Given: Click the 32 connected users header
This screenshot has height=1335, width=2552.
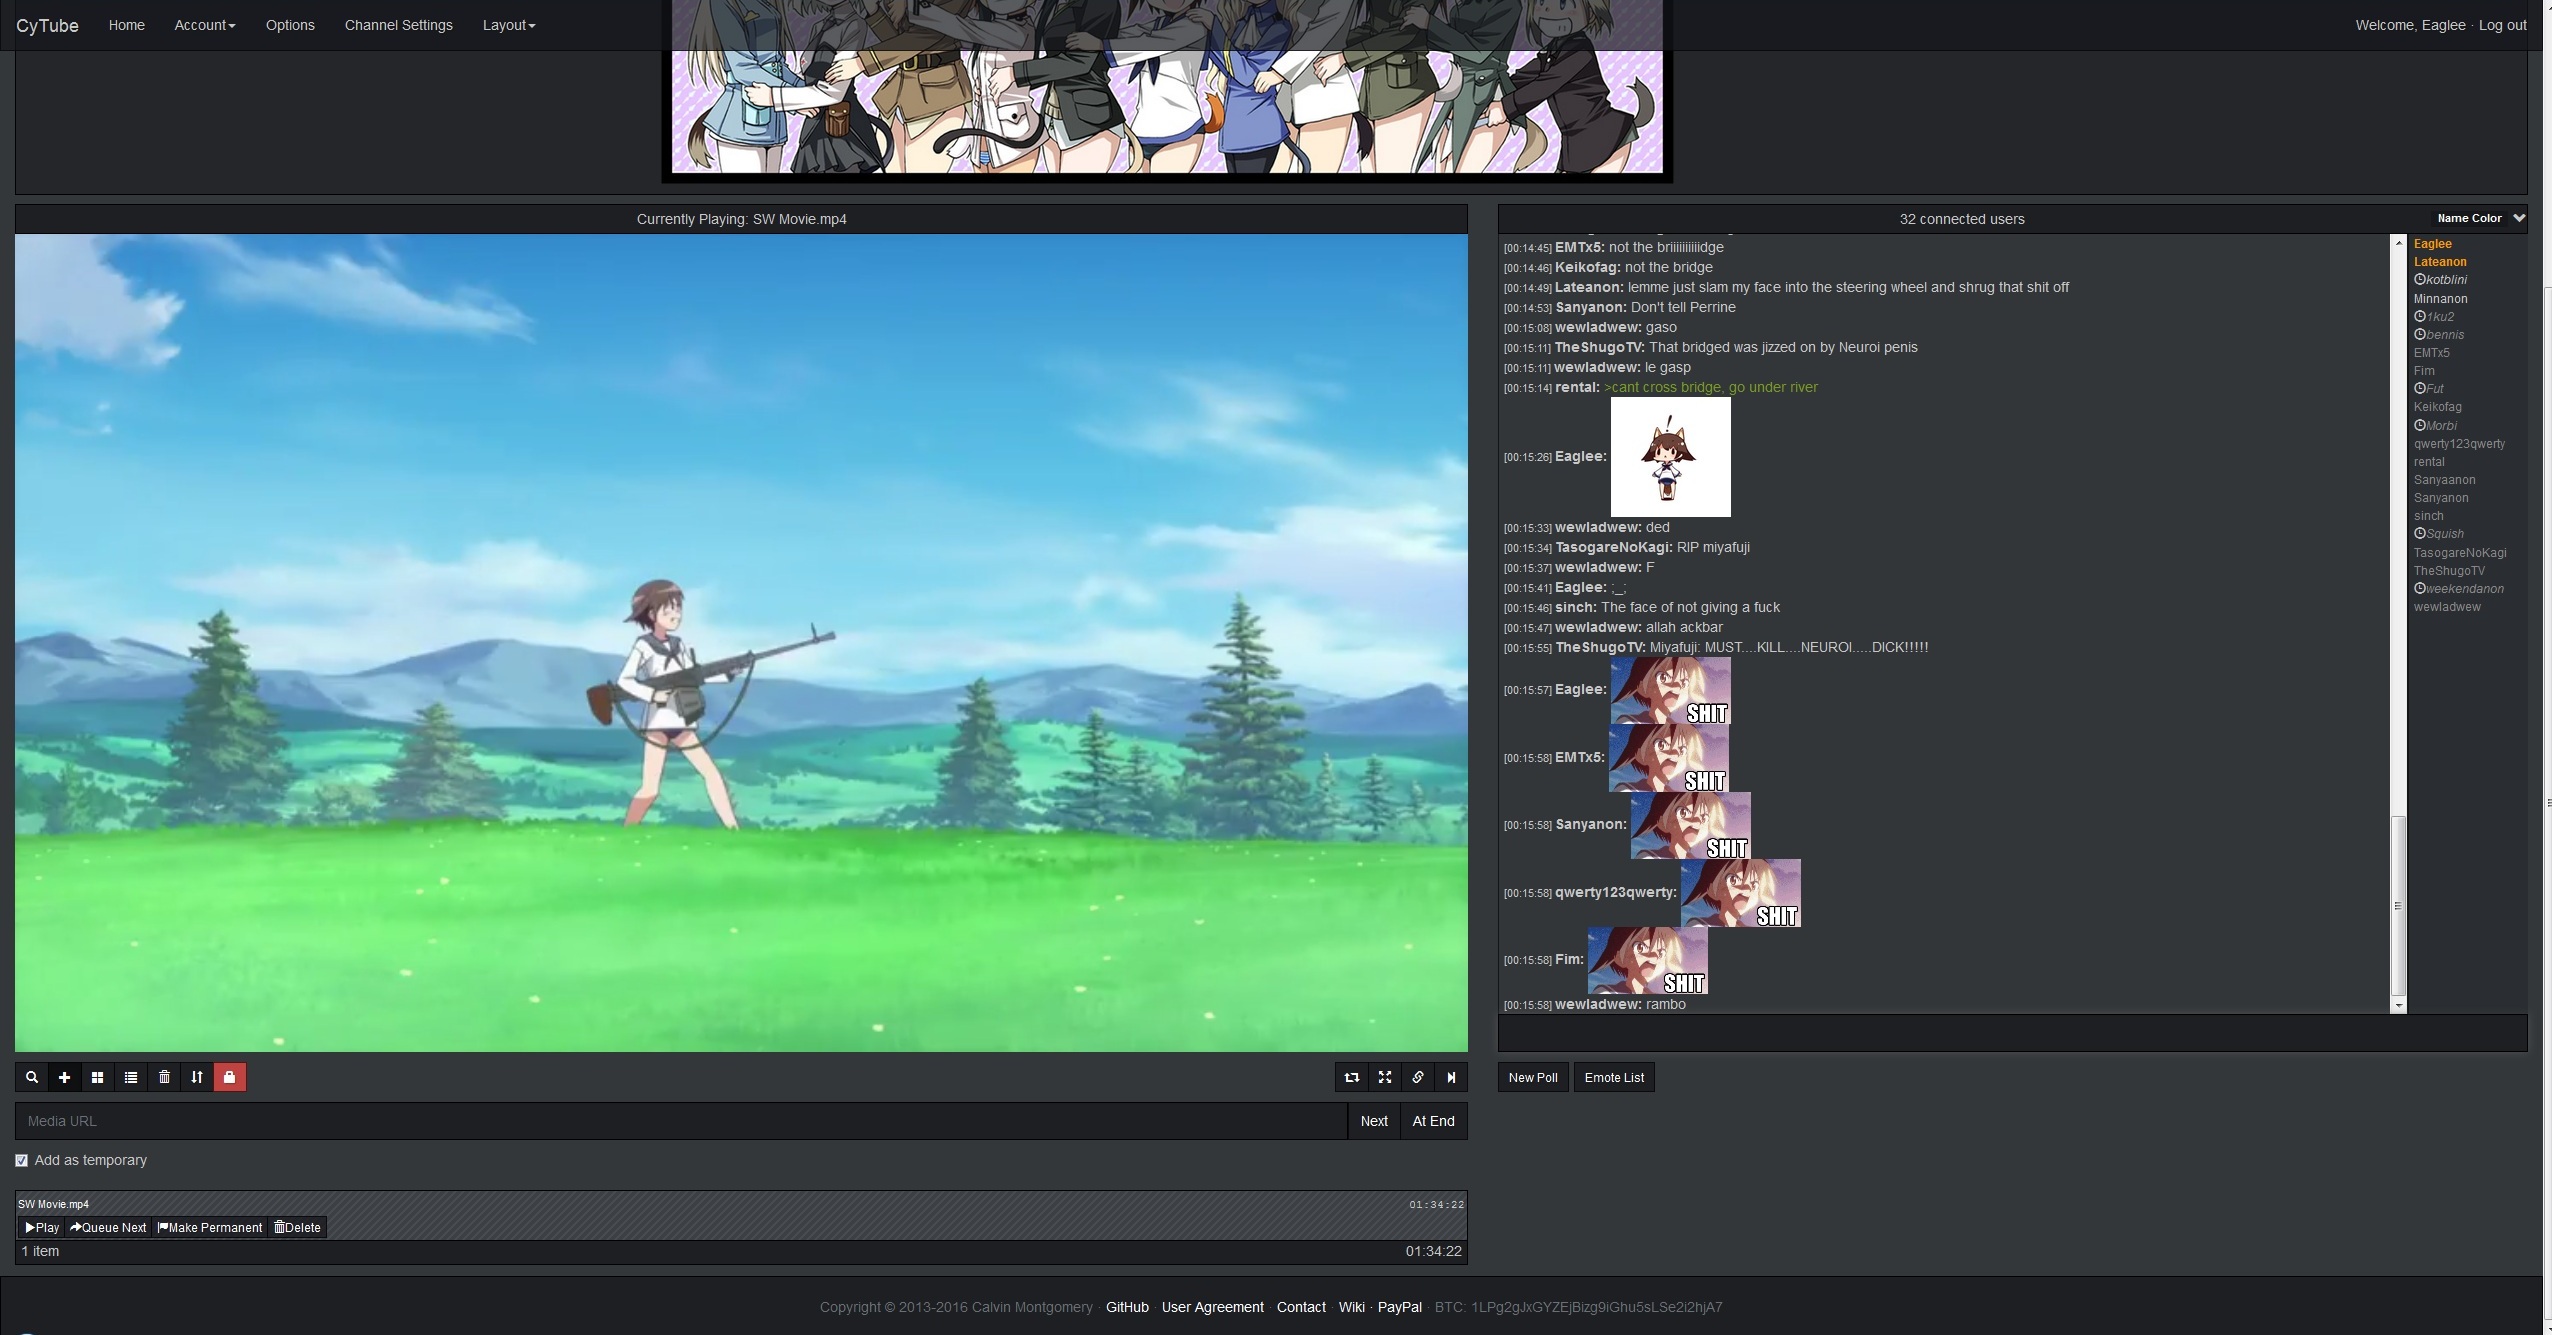Looking at the screenshot, I should [x=1962, y=219].
